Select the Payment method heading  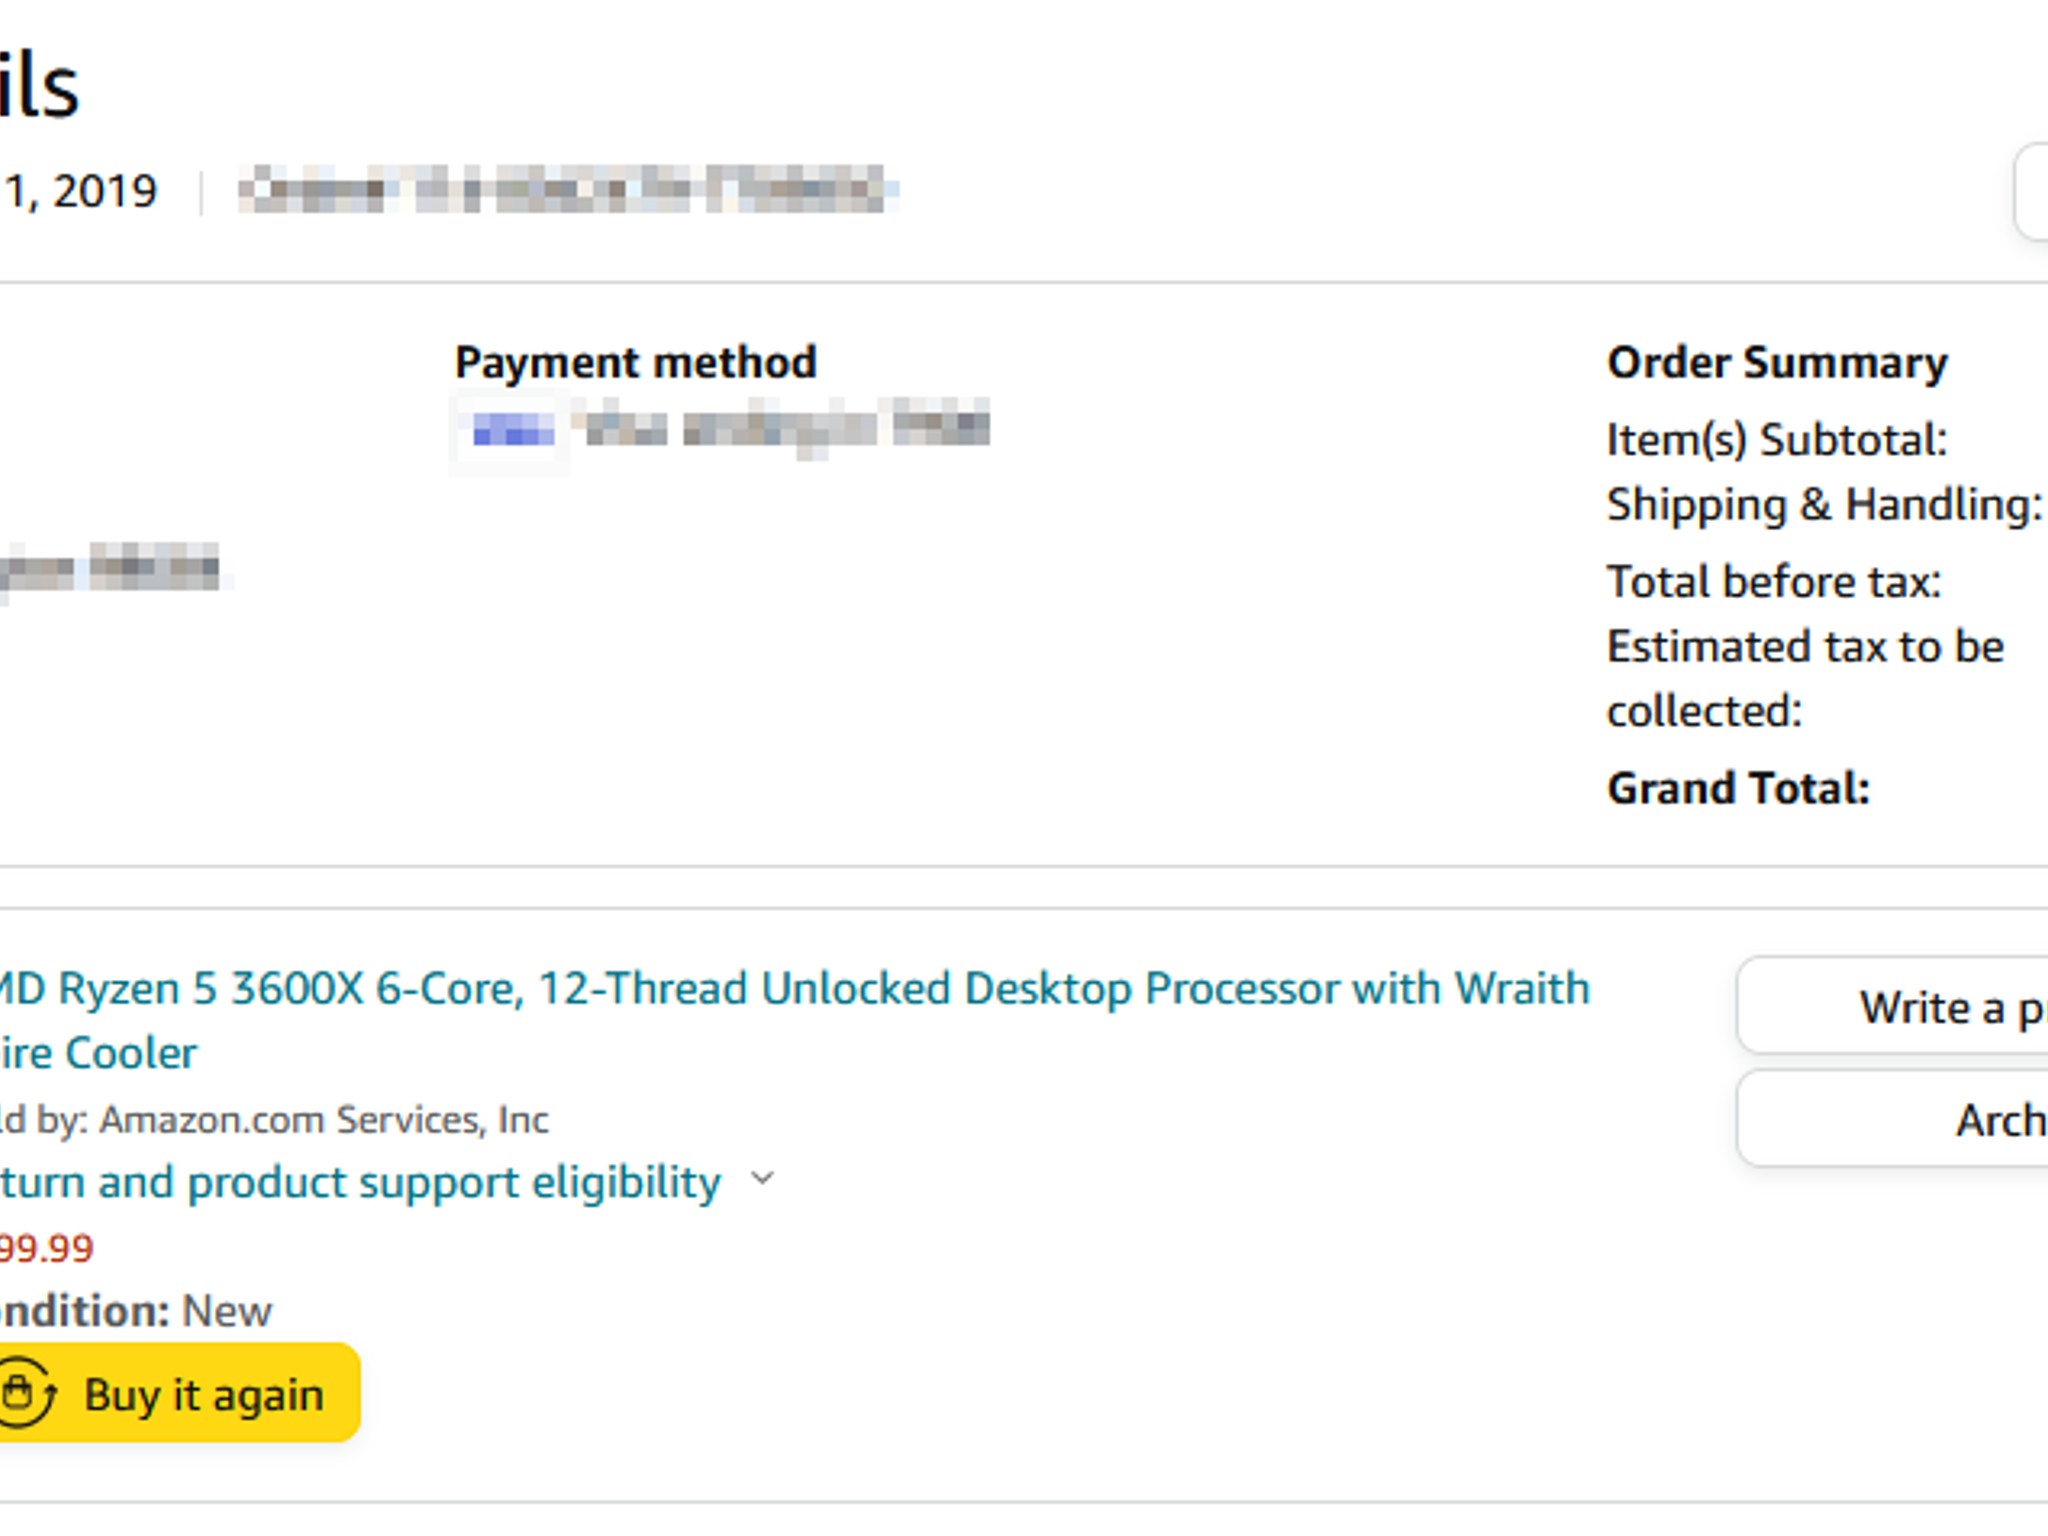coord(636,362)
